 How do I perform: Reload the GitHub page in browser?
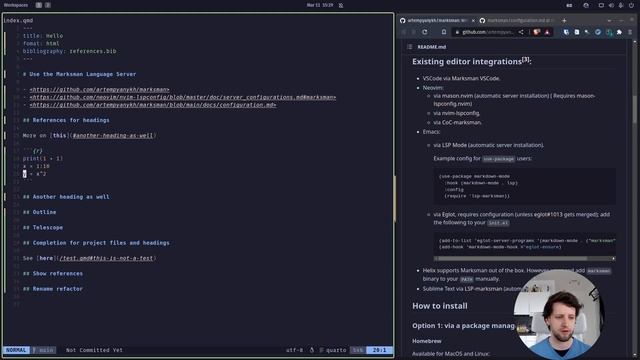coord(424,32)
